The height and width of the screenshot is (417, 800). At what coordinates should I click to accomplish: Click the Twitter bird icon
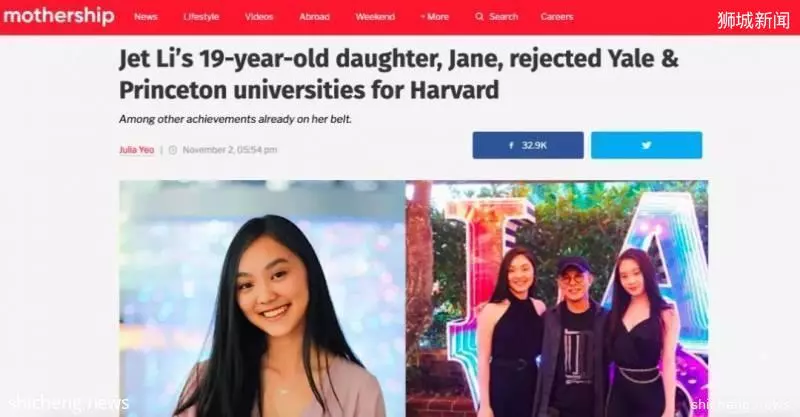pos(646,145)
